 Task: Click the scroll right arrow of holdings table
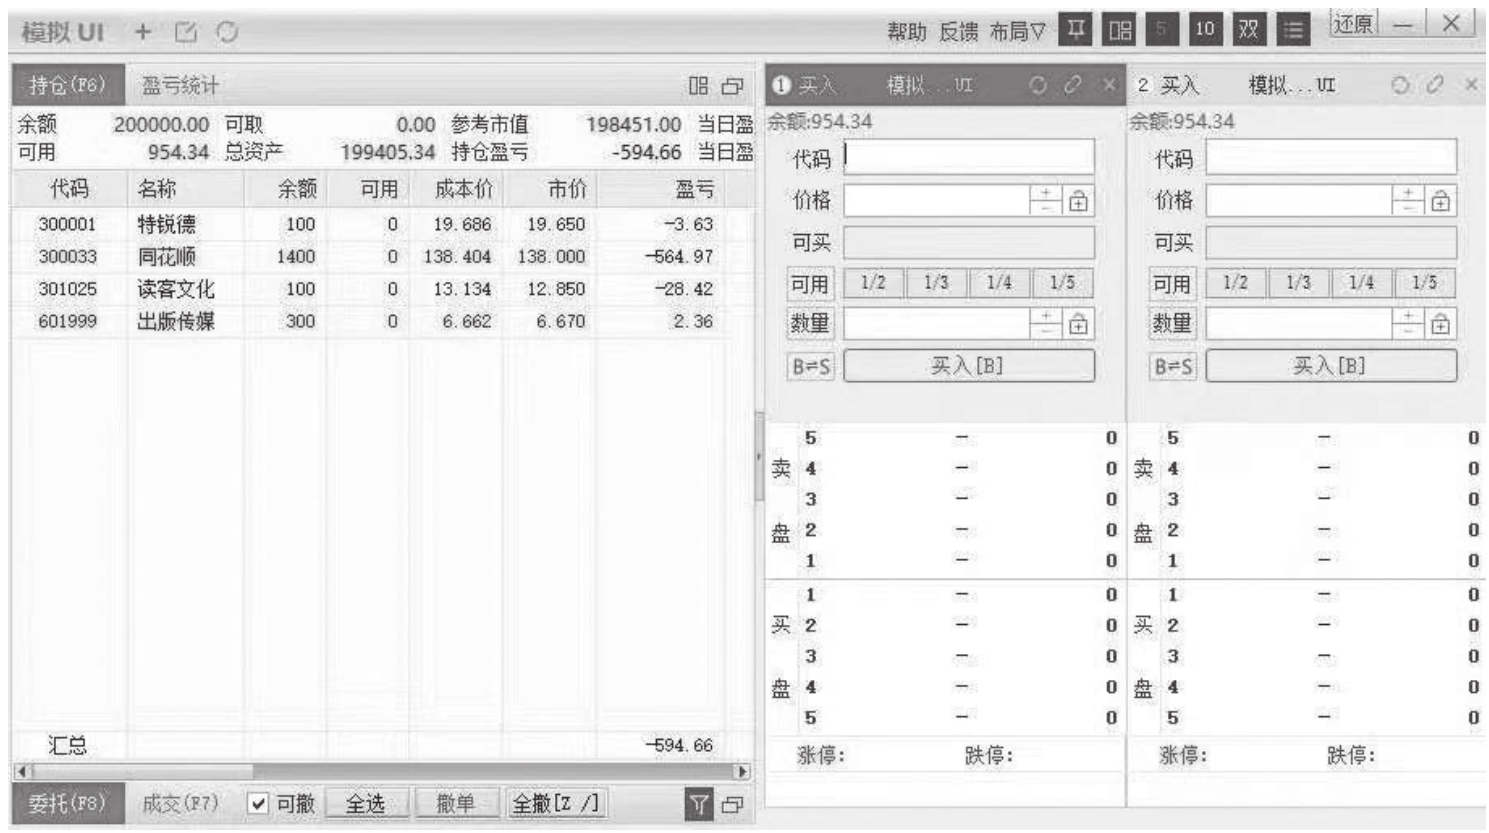tap(742, 772)
